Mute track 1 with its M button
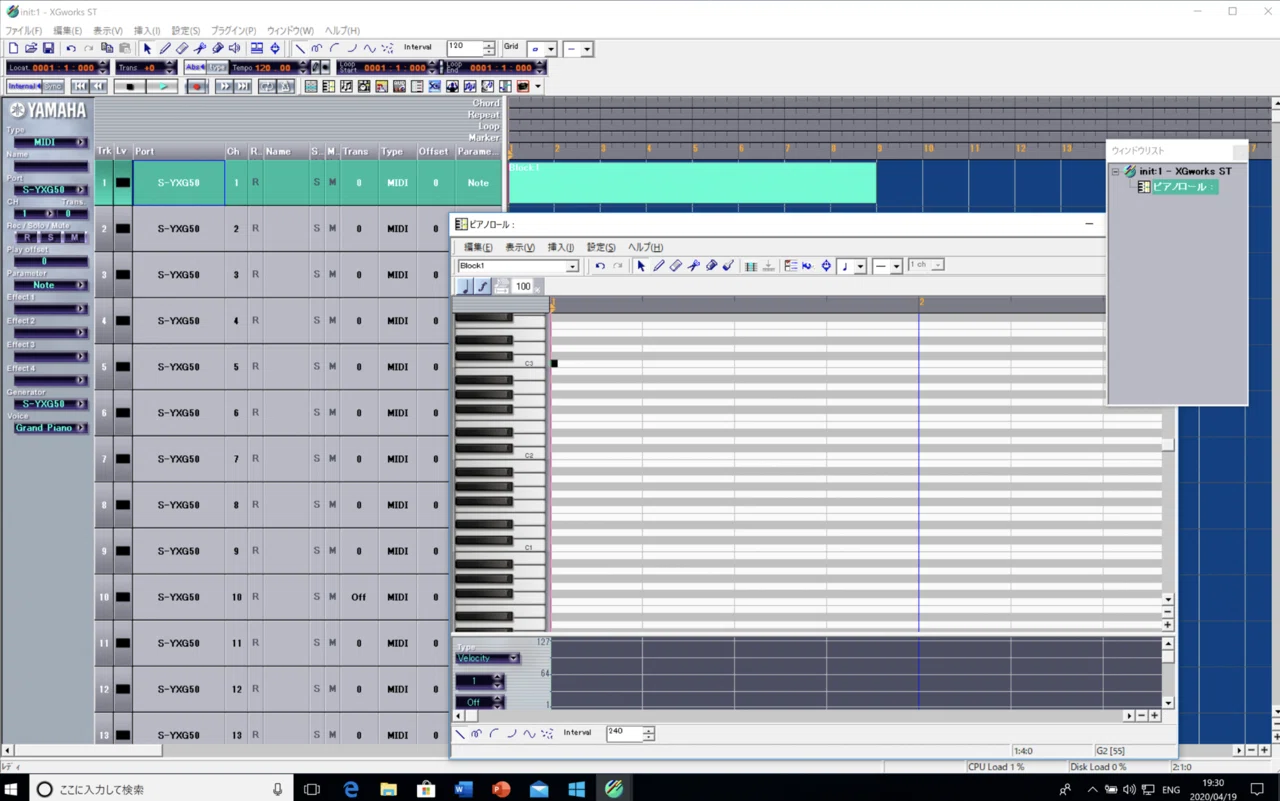Screen dimensions: 1280x801 click(x=332, y=183)
